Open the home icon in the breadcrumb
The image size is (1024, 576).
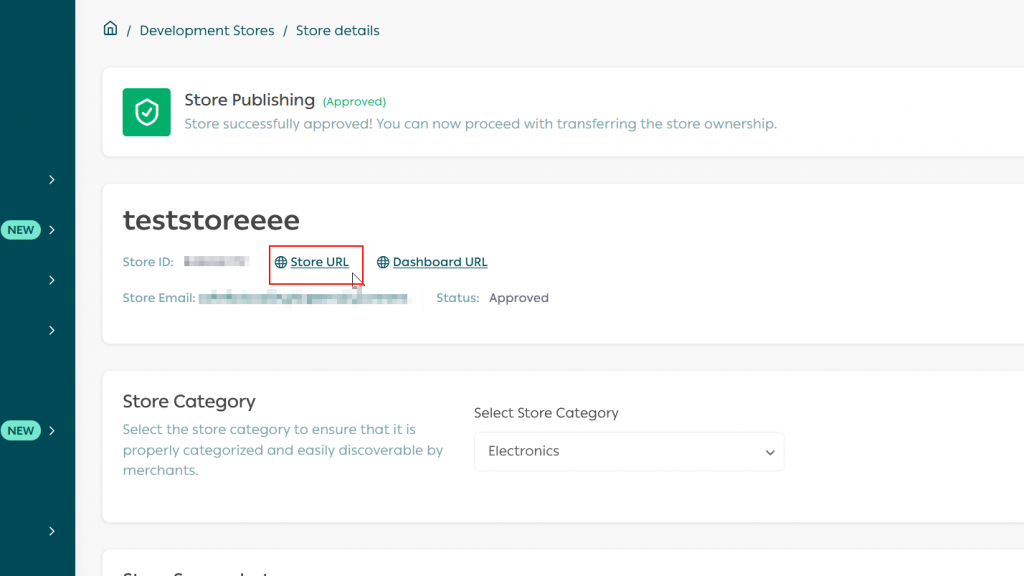(x=110, y=29)
